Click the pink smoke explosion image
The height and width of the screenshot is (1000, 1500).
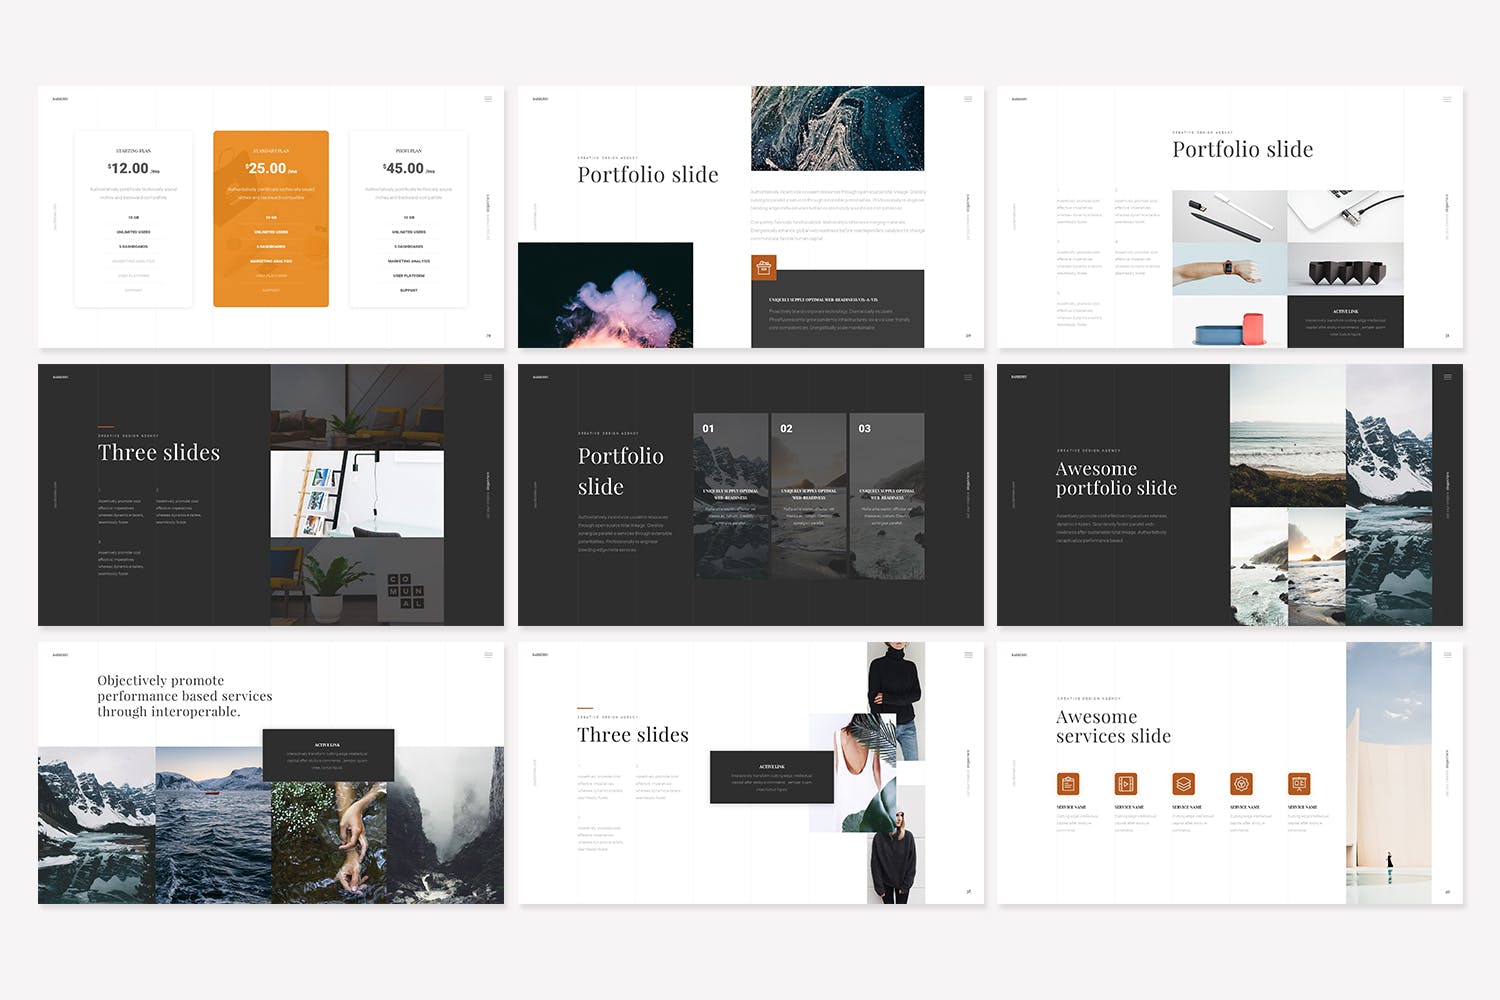point(606,296)
